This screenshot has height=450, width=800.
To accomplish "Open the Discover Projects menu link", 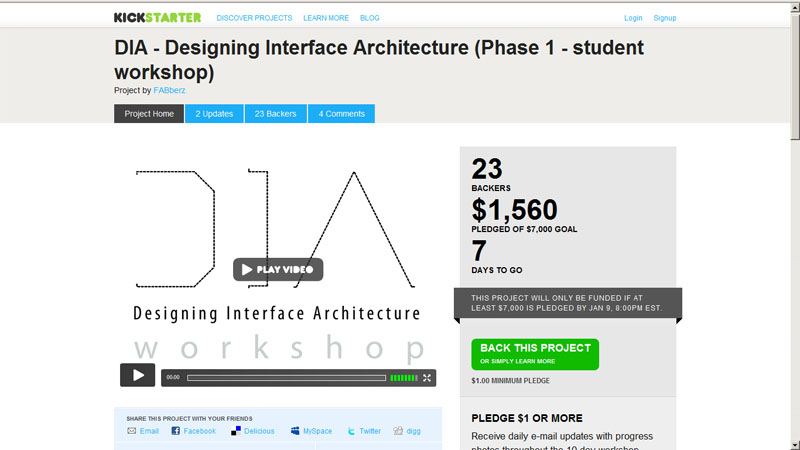I will click(x=254, y=18).
